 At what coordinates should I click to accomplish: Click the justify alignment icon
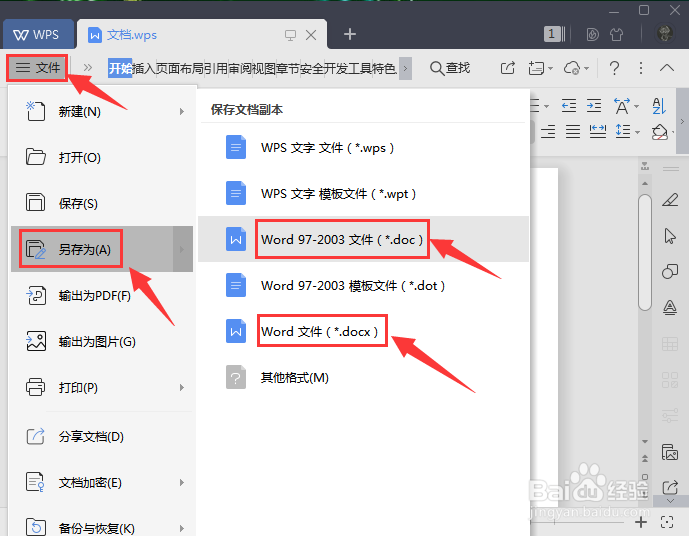(x=573, y=131)
